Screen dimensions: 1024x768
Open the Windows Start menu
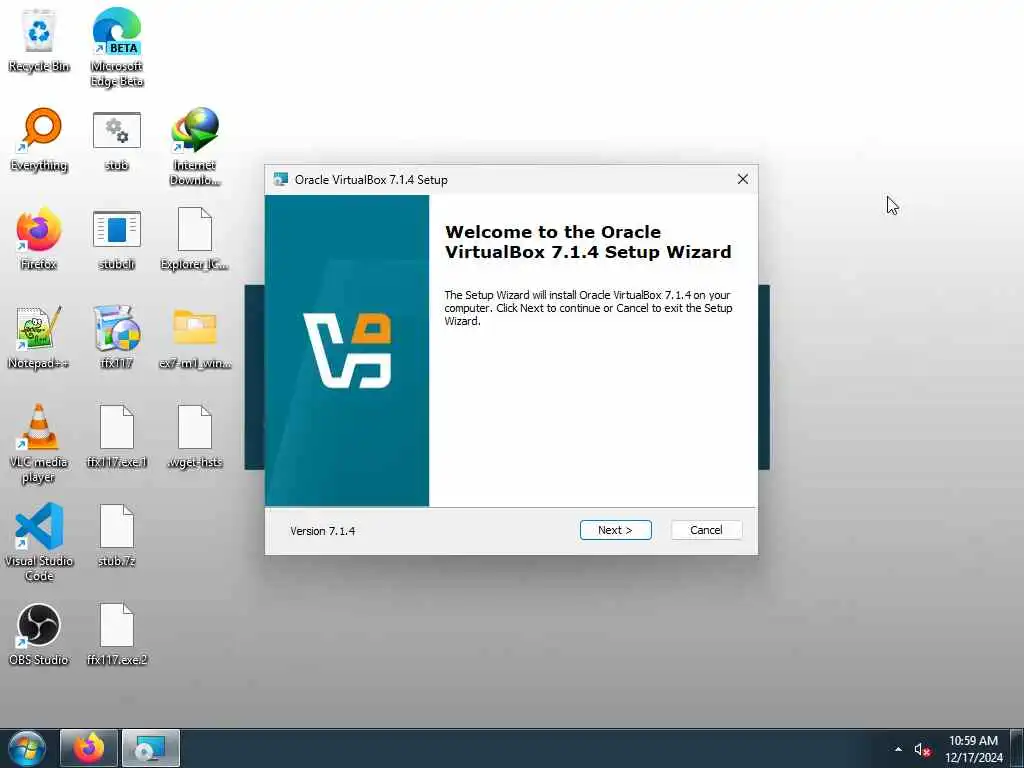point(27,748)
